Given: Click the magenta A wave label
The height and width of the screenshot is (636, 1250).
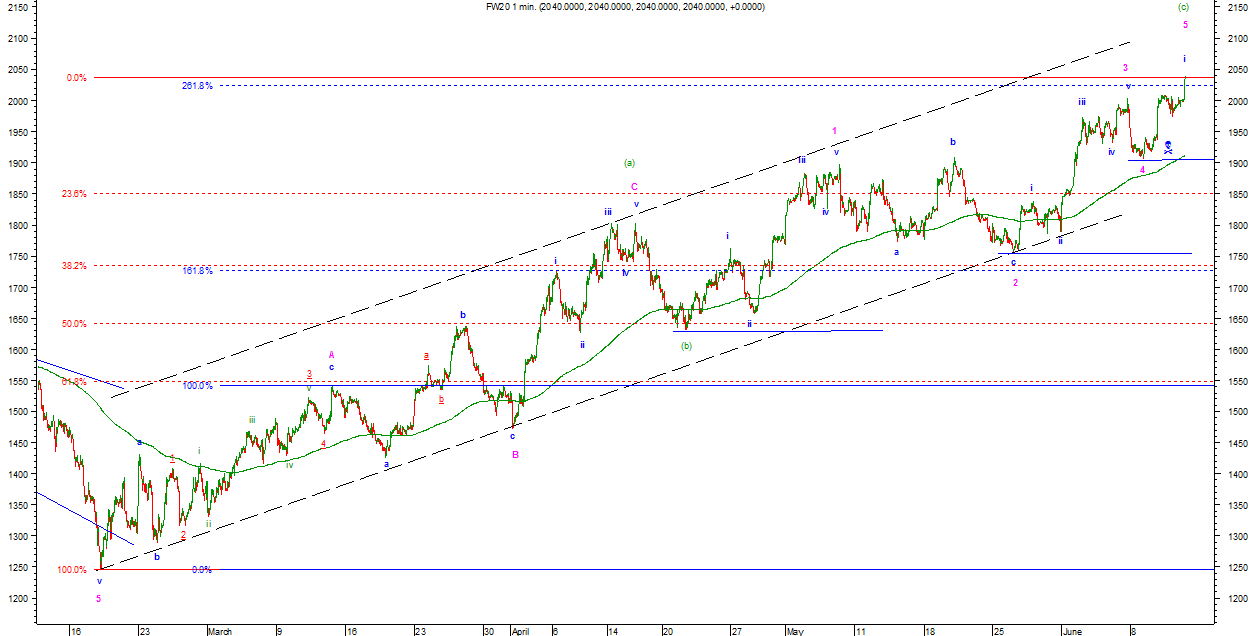Looking at the screenshot, I should [331, 354].
